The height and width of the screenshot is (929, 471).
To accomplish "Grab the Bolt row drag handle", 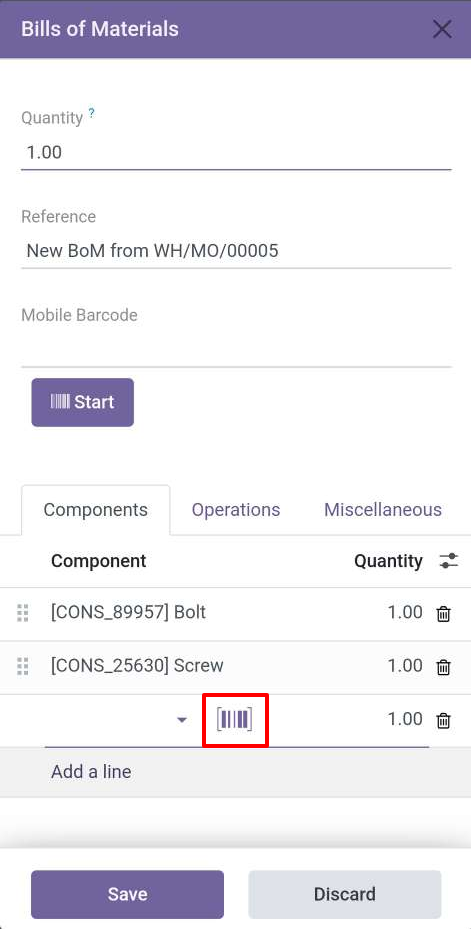I will click(23, 613).
